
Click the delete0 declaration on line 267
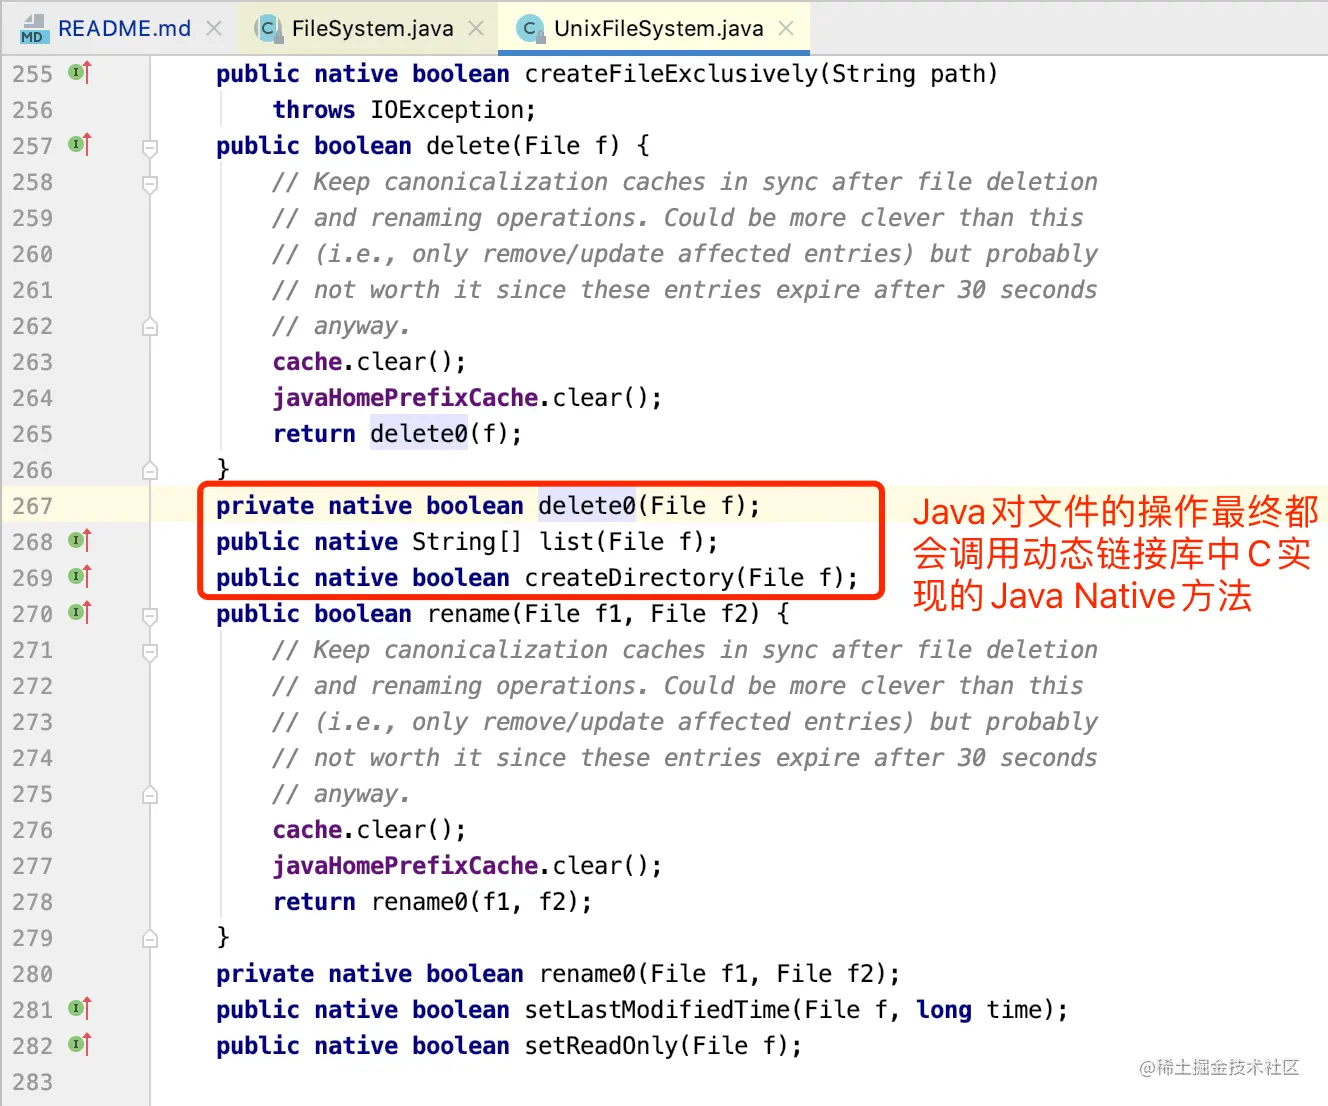coord(587,506)
